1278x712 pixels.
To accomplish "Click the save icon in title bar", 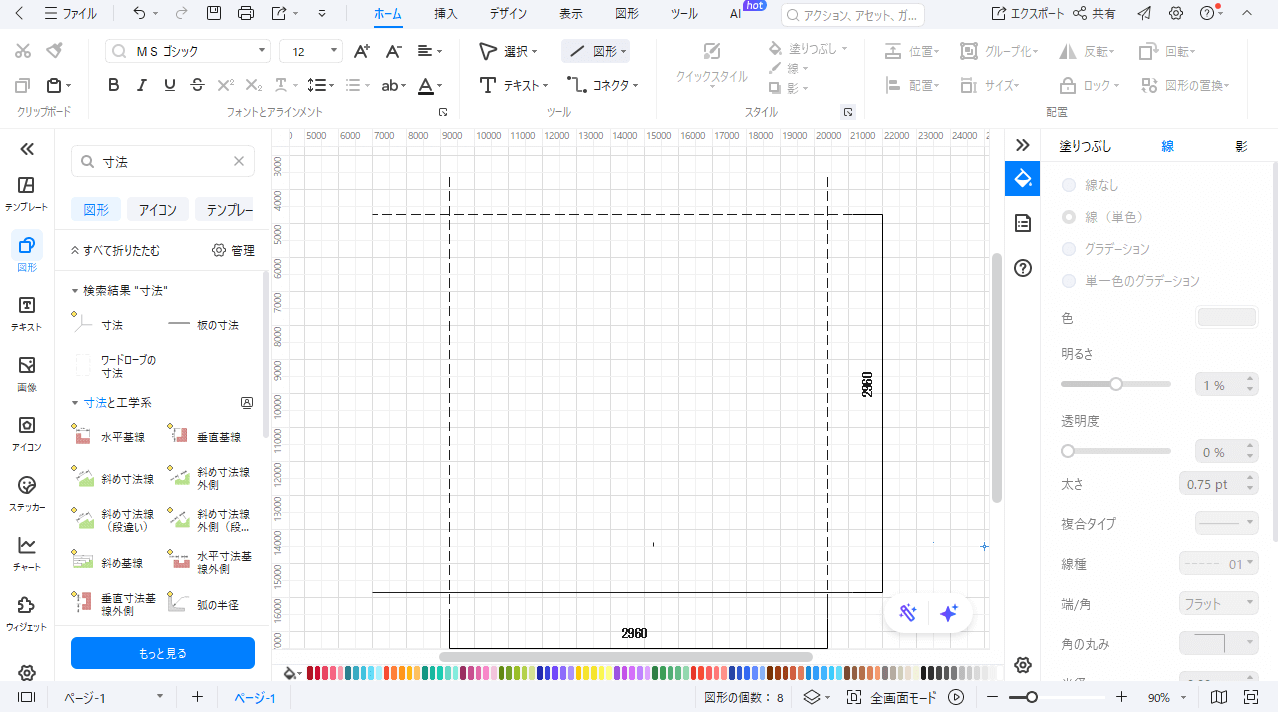I will tap(213, 14).
